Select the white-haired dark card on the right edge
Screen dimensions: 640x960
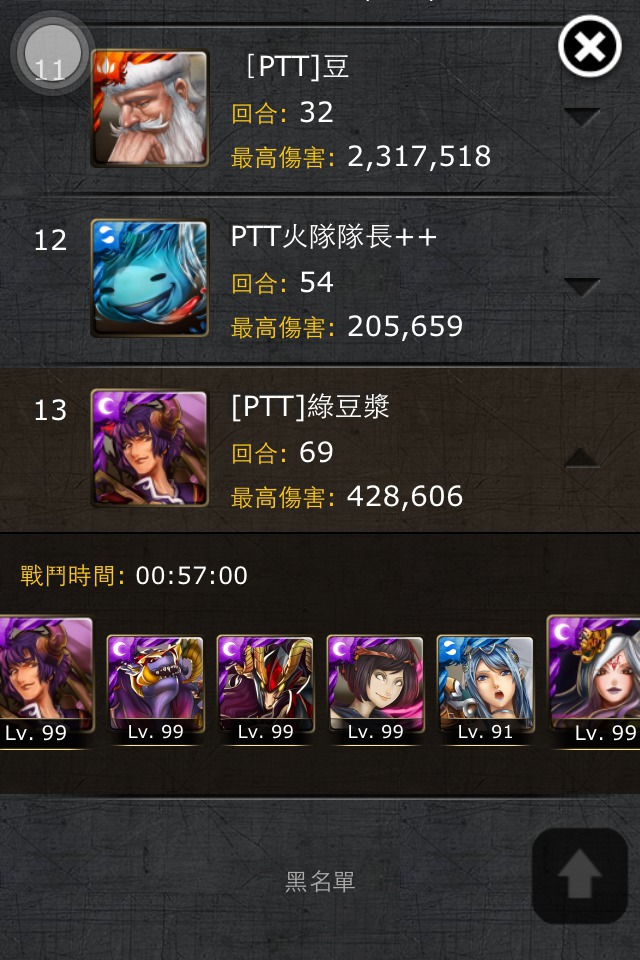point(593,681)
